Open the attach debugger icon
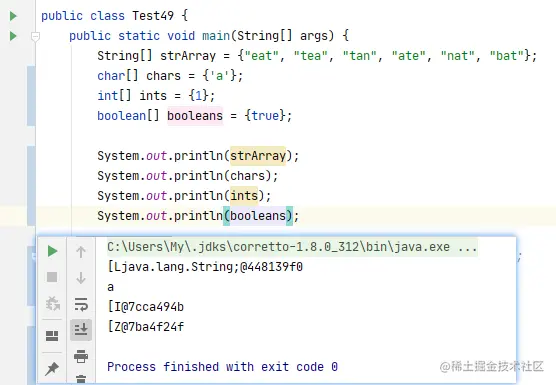This screenshot has width=556, height=385. (52, 303)
